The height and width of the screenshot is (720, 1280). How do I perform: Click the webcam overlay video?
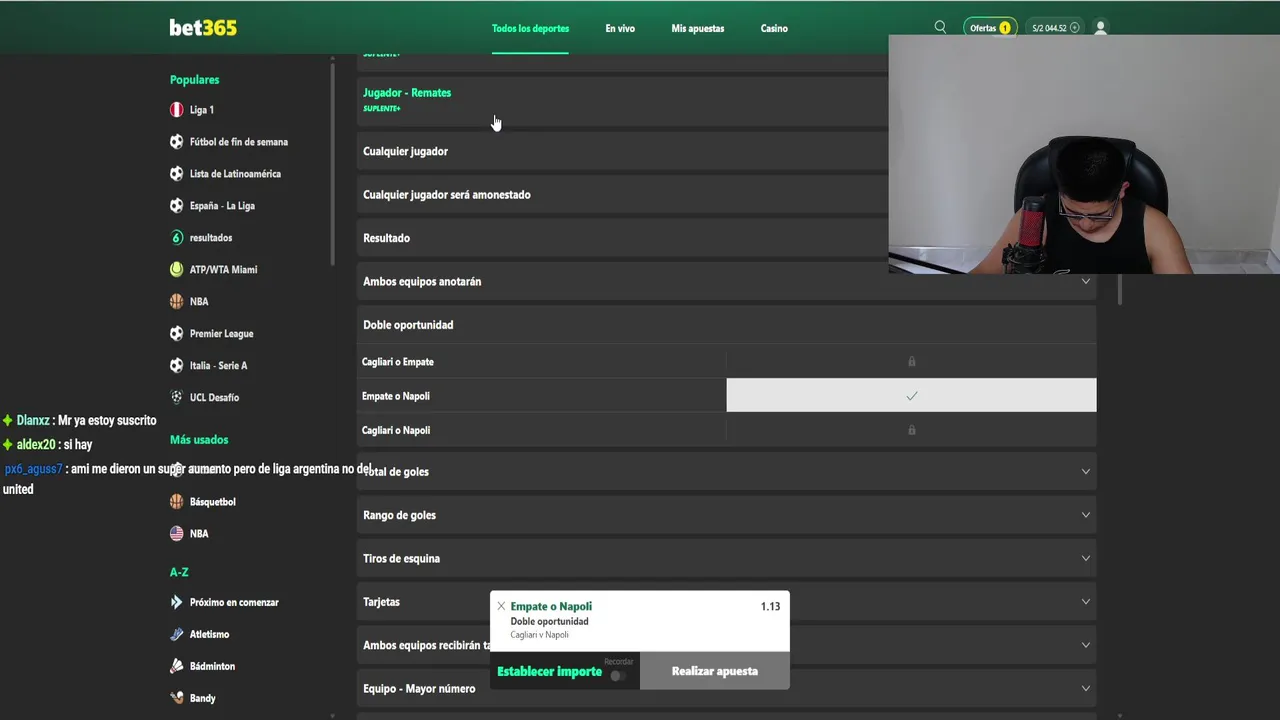tap(1084, 155)
